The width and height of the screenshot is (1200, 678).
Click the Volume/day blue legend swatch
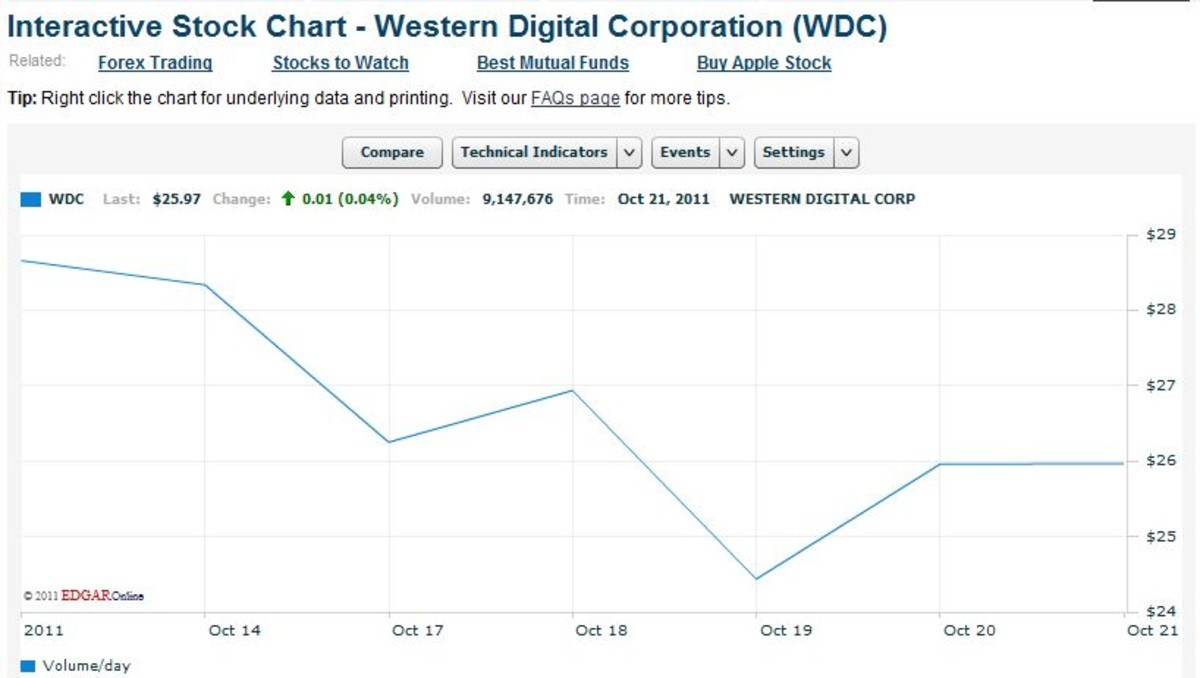tap(28, 666)
